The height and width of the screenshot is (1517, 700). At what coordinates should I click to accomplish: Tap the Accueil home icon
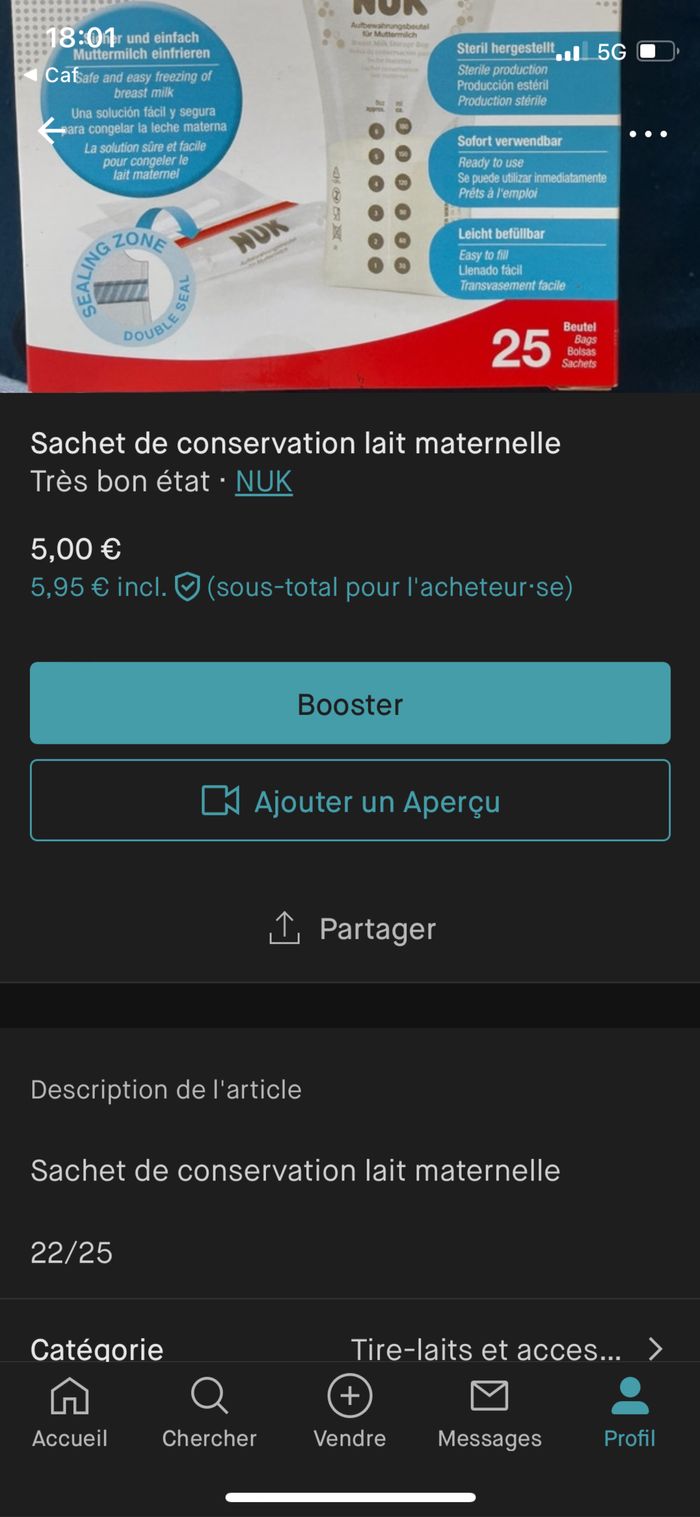[x=69, y=1394]
